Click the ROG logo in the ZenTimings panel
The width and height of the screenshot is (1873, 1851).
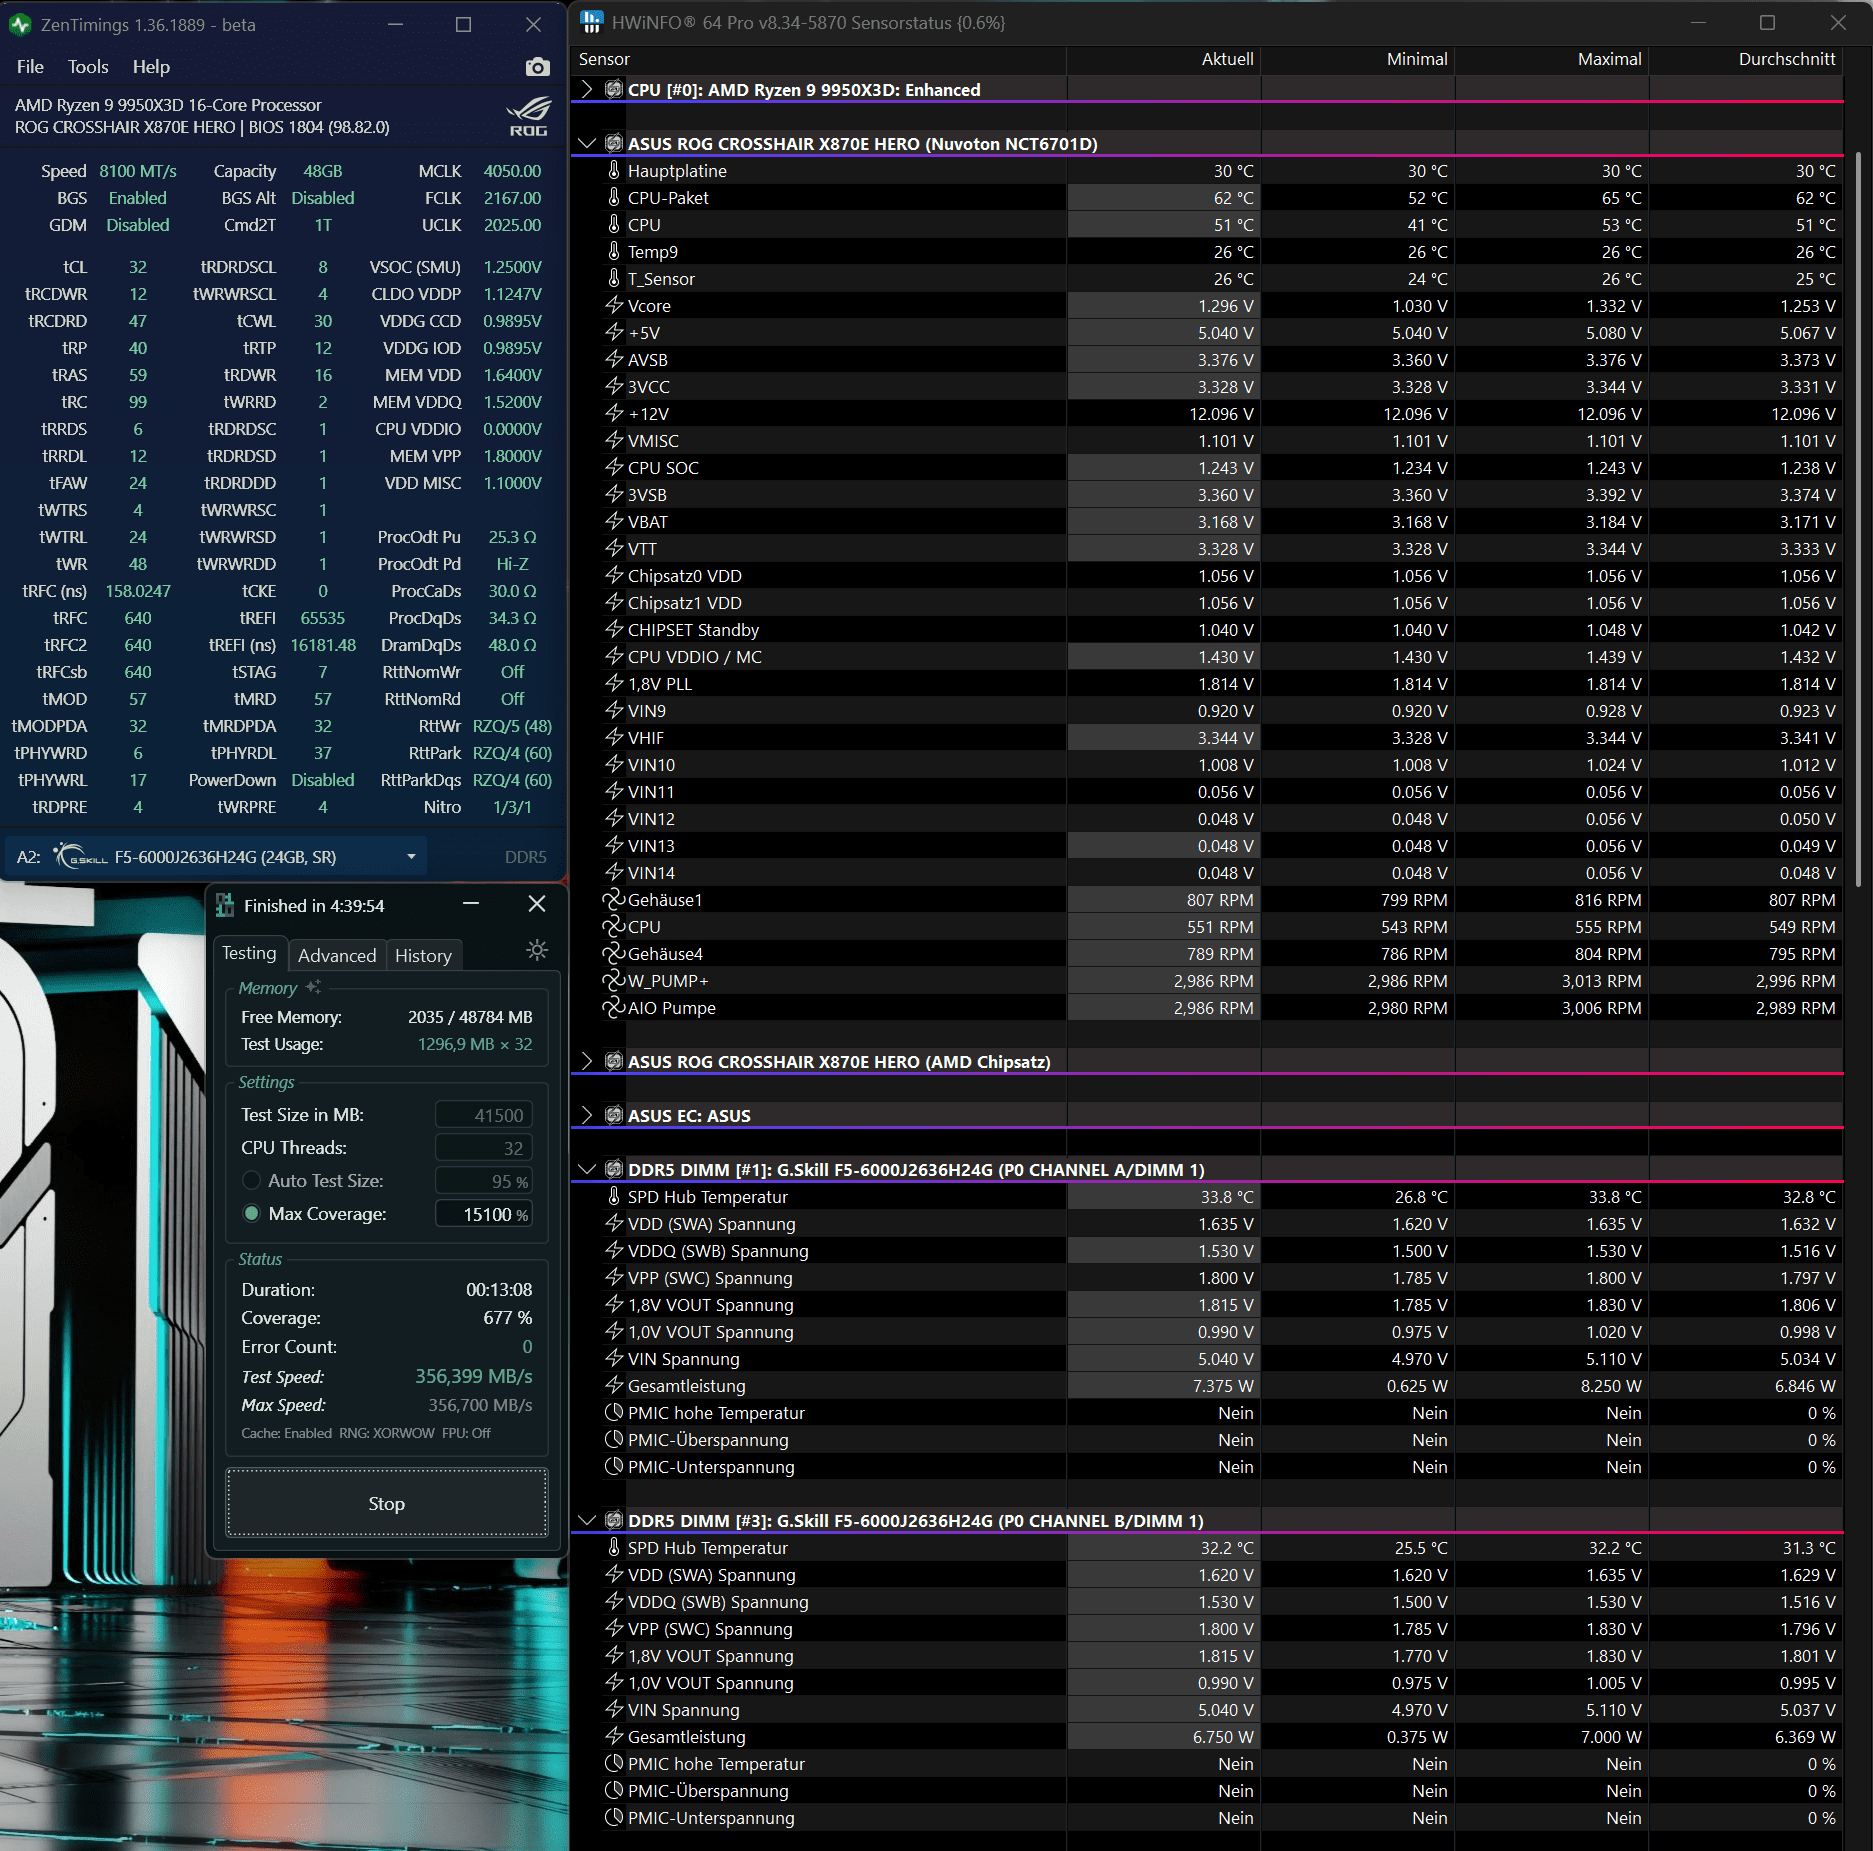(530, 116)
